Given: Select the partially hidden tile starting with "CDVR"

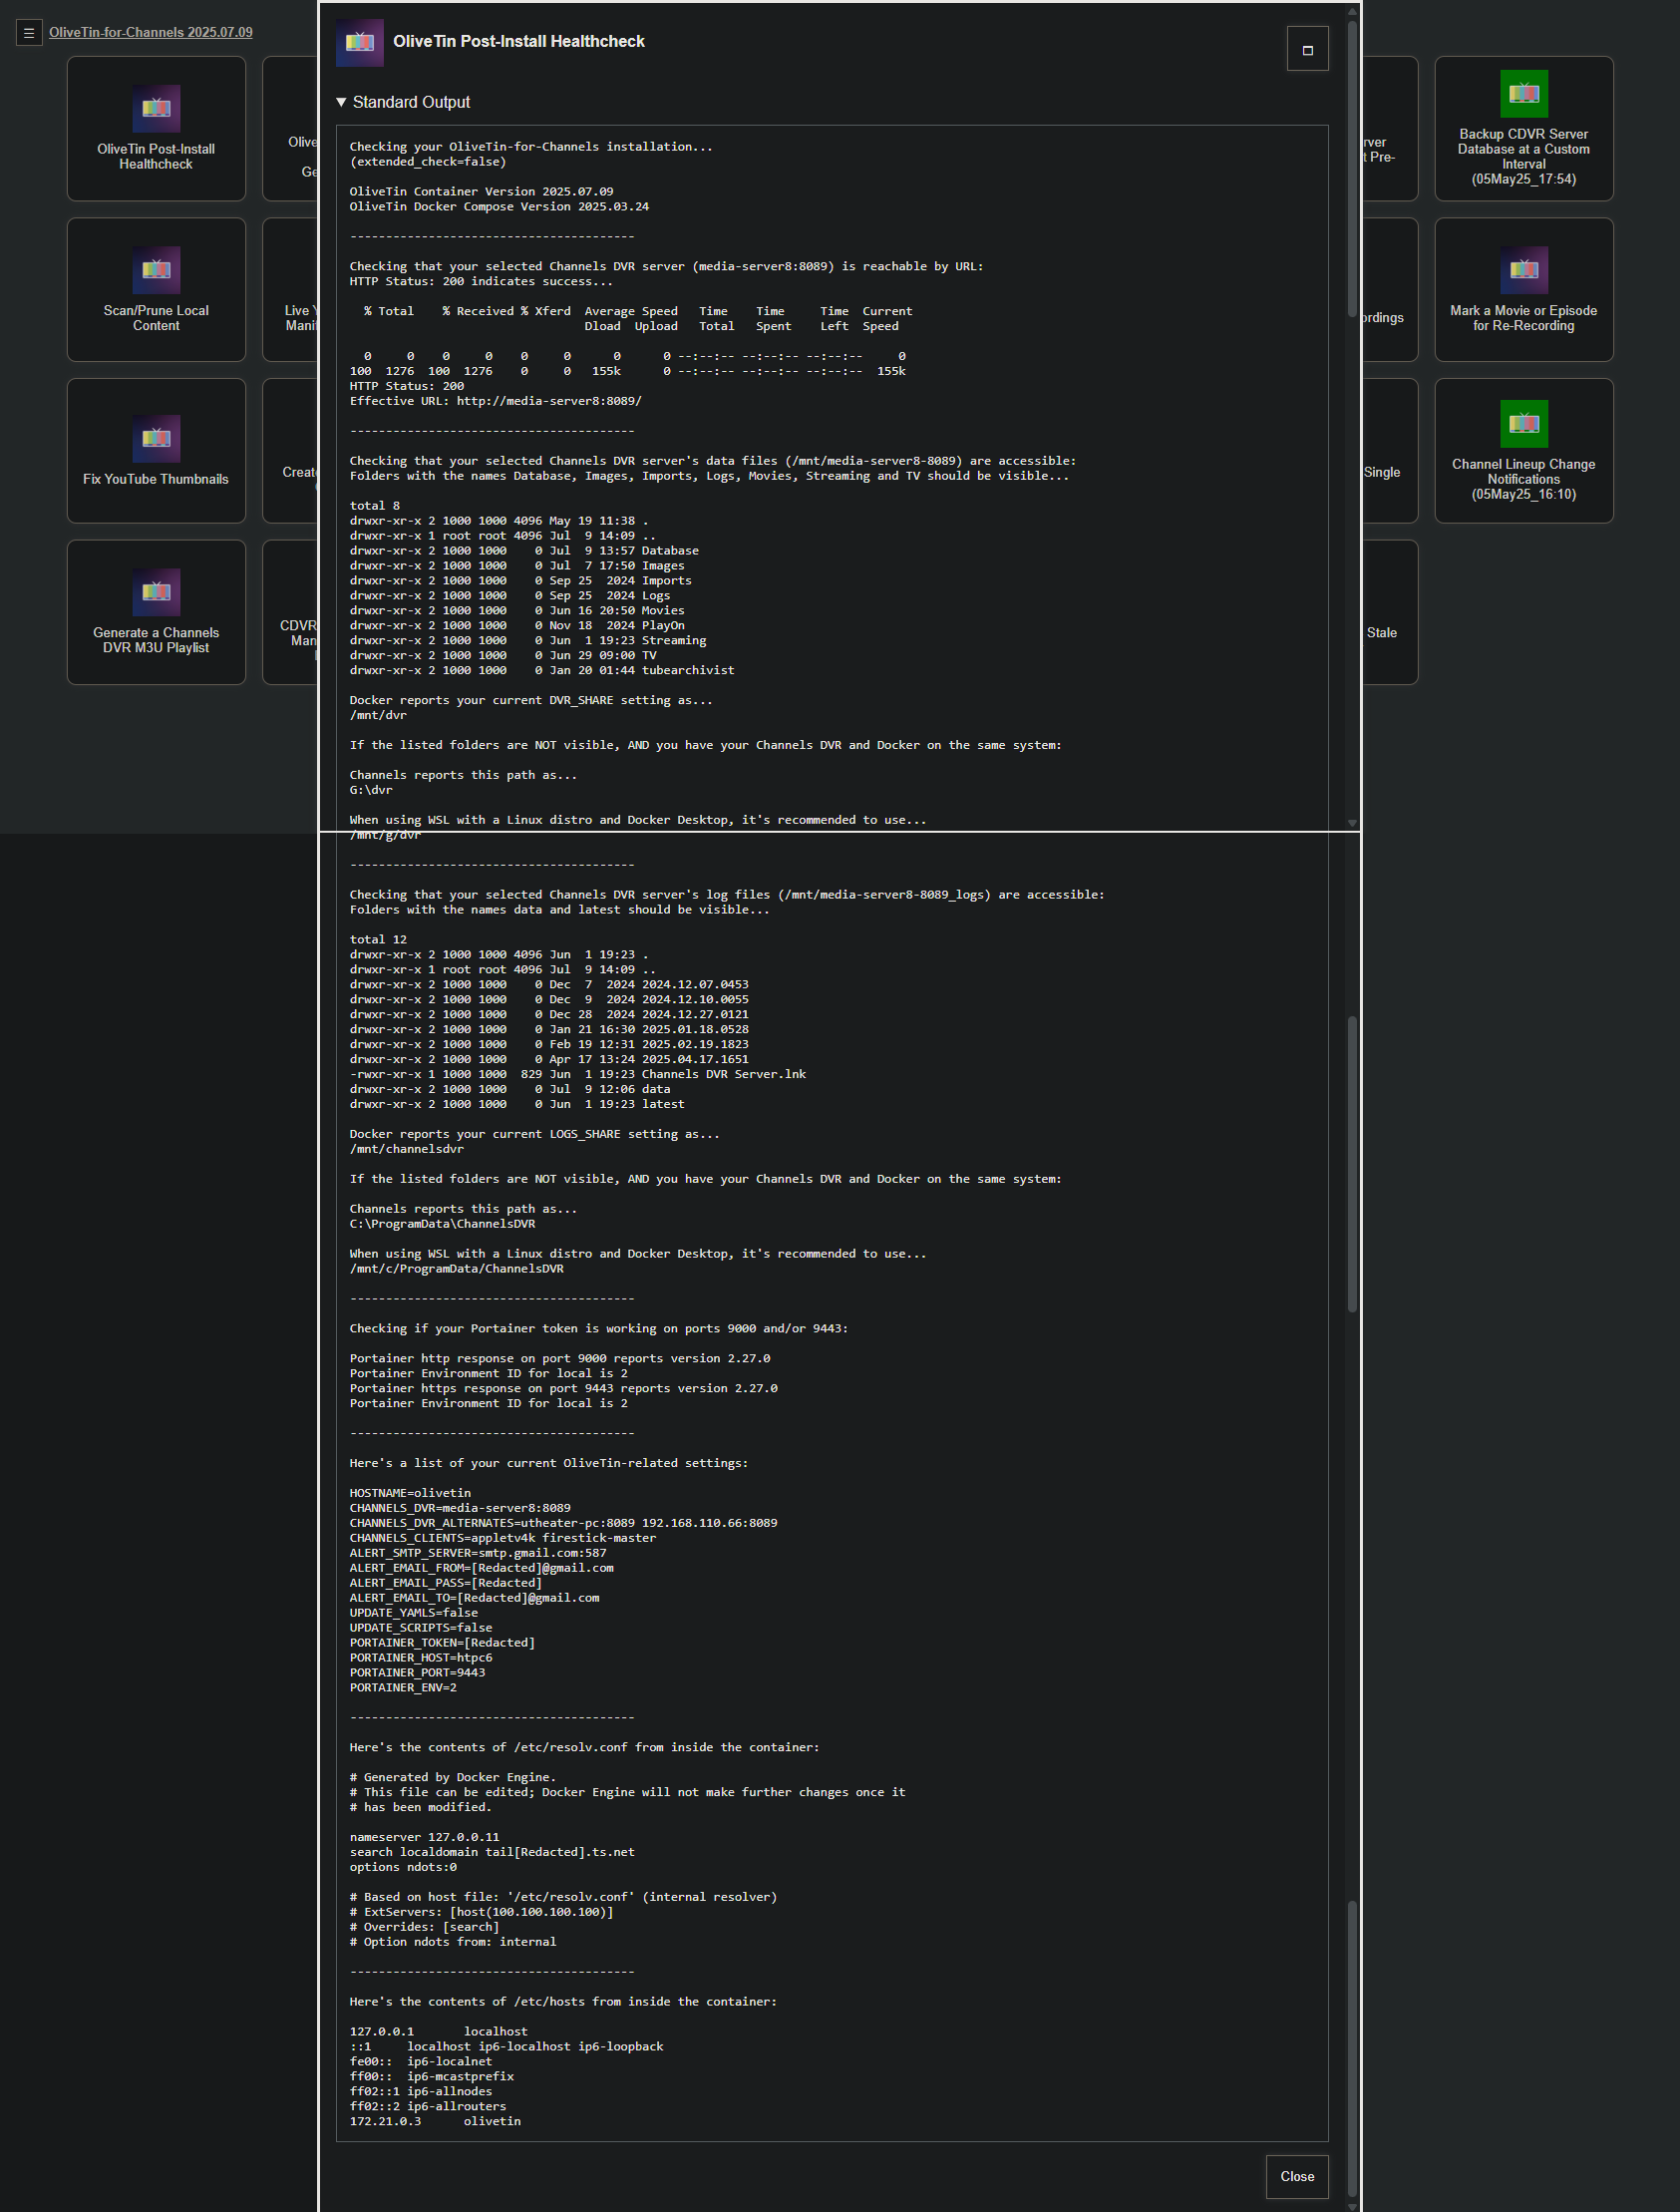Looking at the screenshot, I should coord(291,612).
